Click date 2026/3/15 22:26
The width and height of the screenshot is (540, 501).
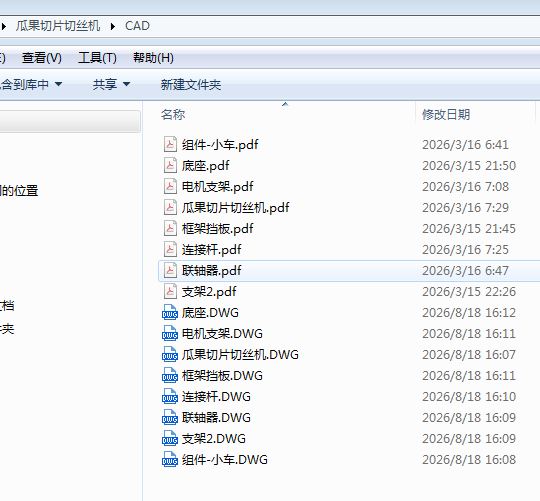[469, 292]
